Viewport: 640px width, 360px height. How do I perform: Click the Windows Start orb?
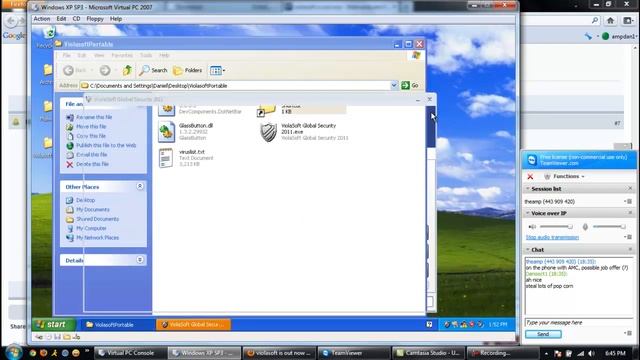tap(13, 352)
